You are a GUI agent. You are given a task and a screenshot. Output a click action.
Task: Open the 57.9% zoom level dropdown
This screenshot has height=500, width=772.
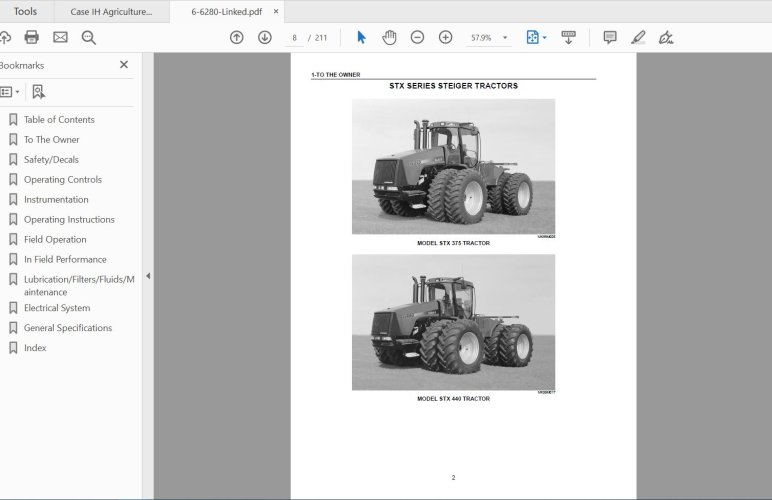[x=489, y=38]
